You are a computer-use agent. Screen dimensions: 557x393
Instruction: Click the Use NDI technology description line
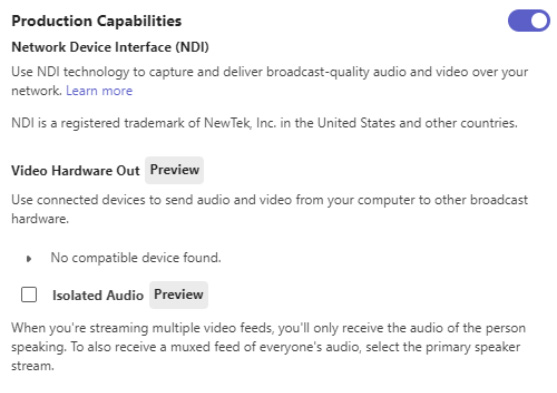(270, 72)
